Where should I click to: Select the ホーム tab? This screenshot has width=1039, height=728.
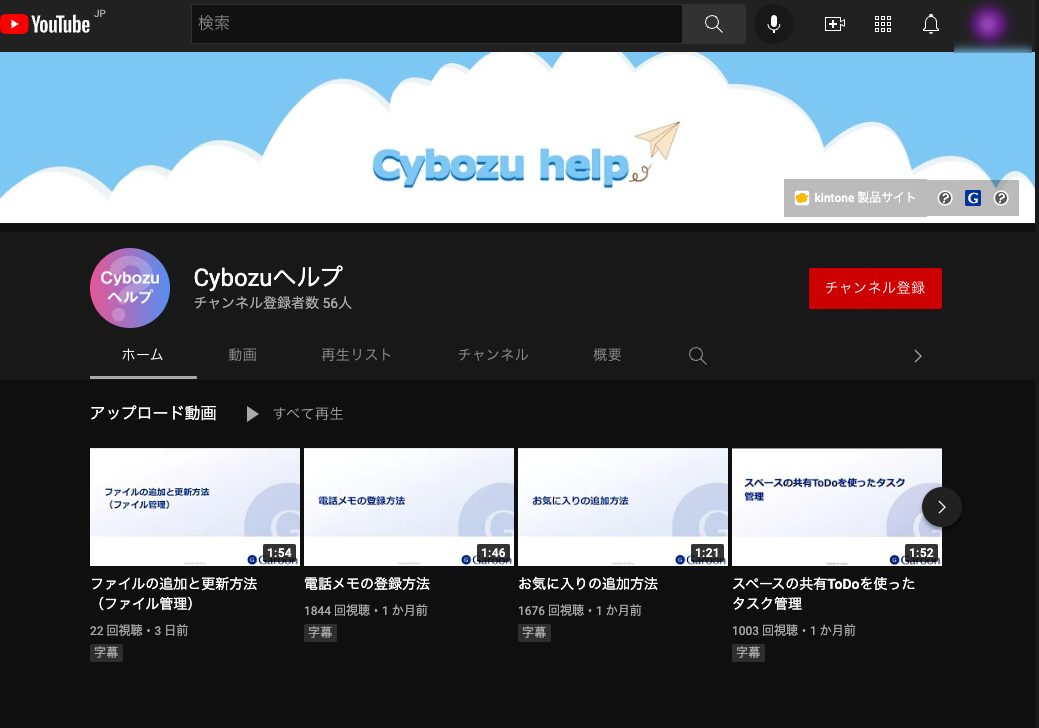pos(142,355)
